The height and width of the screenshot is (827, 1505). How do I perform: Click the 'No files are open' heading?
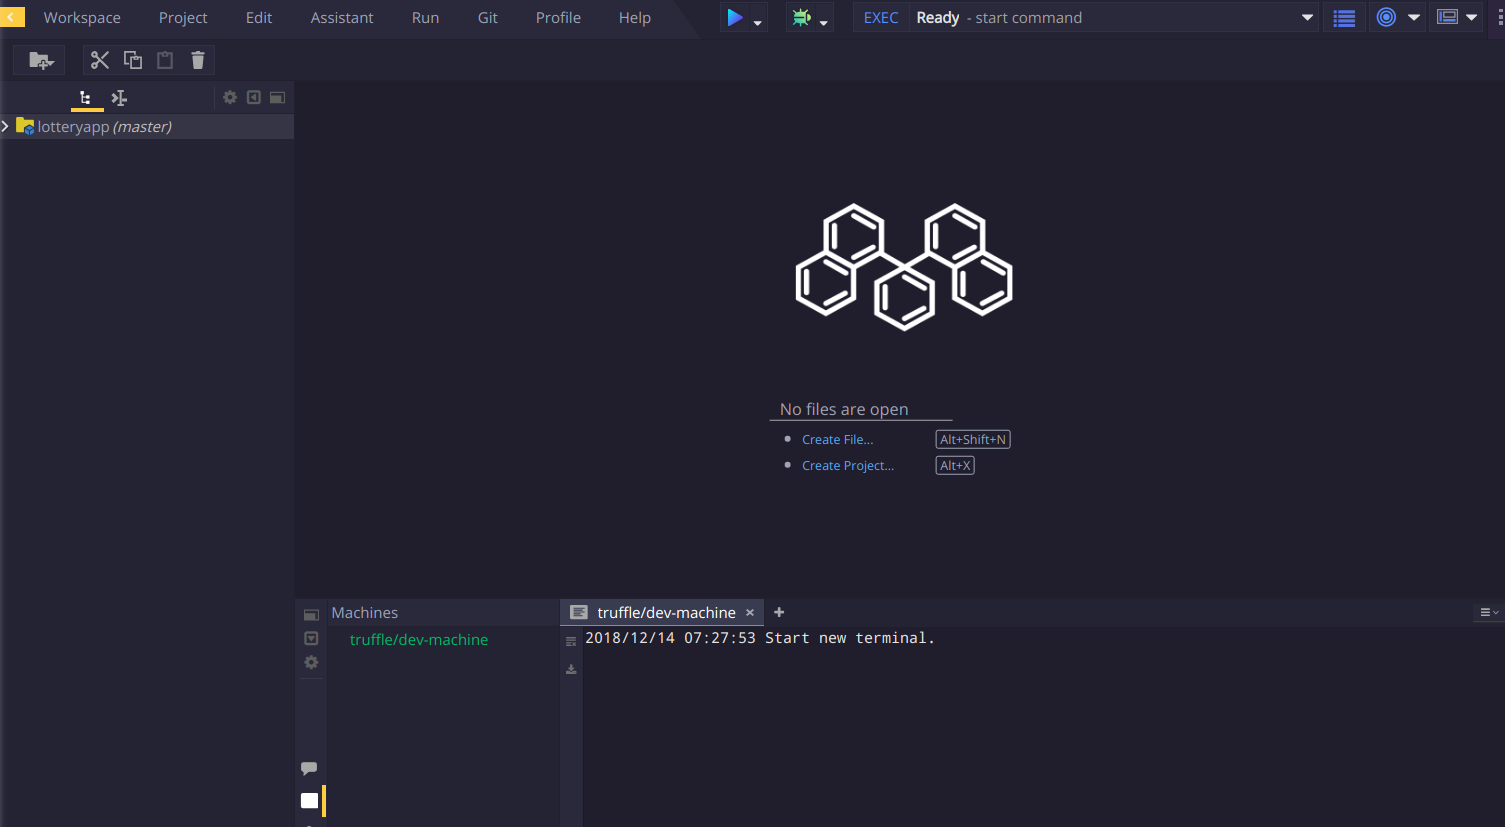(x=844, y=409)
